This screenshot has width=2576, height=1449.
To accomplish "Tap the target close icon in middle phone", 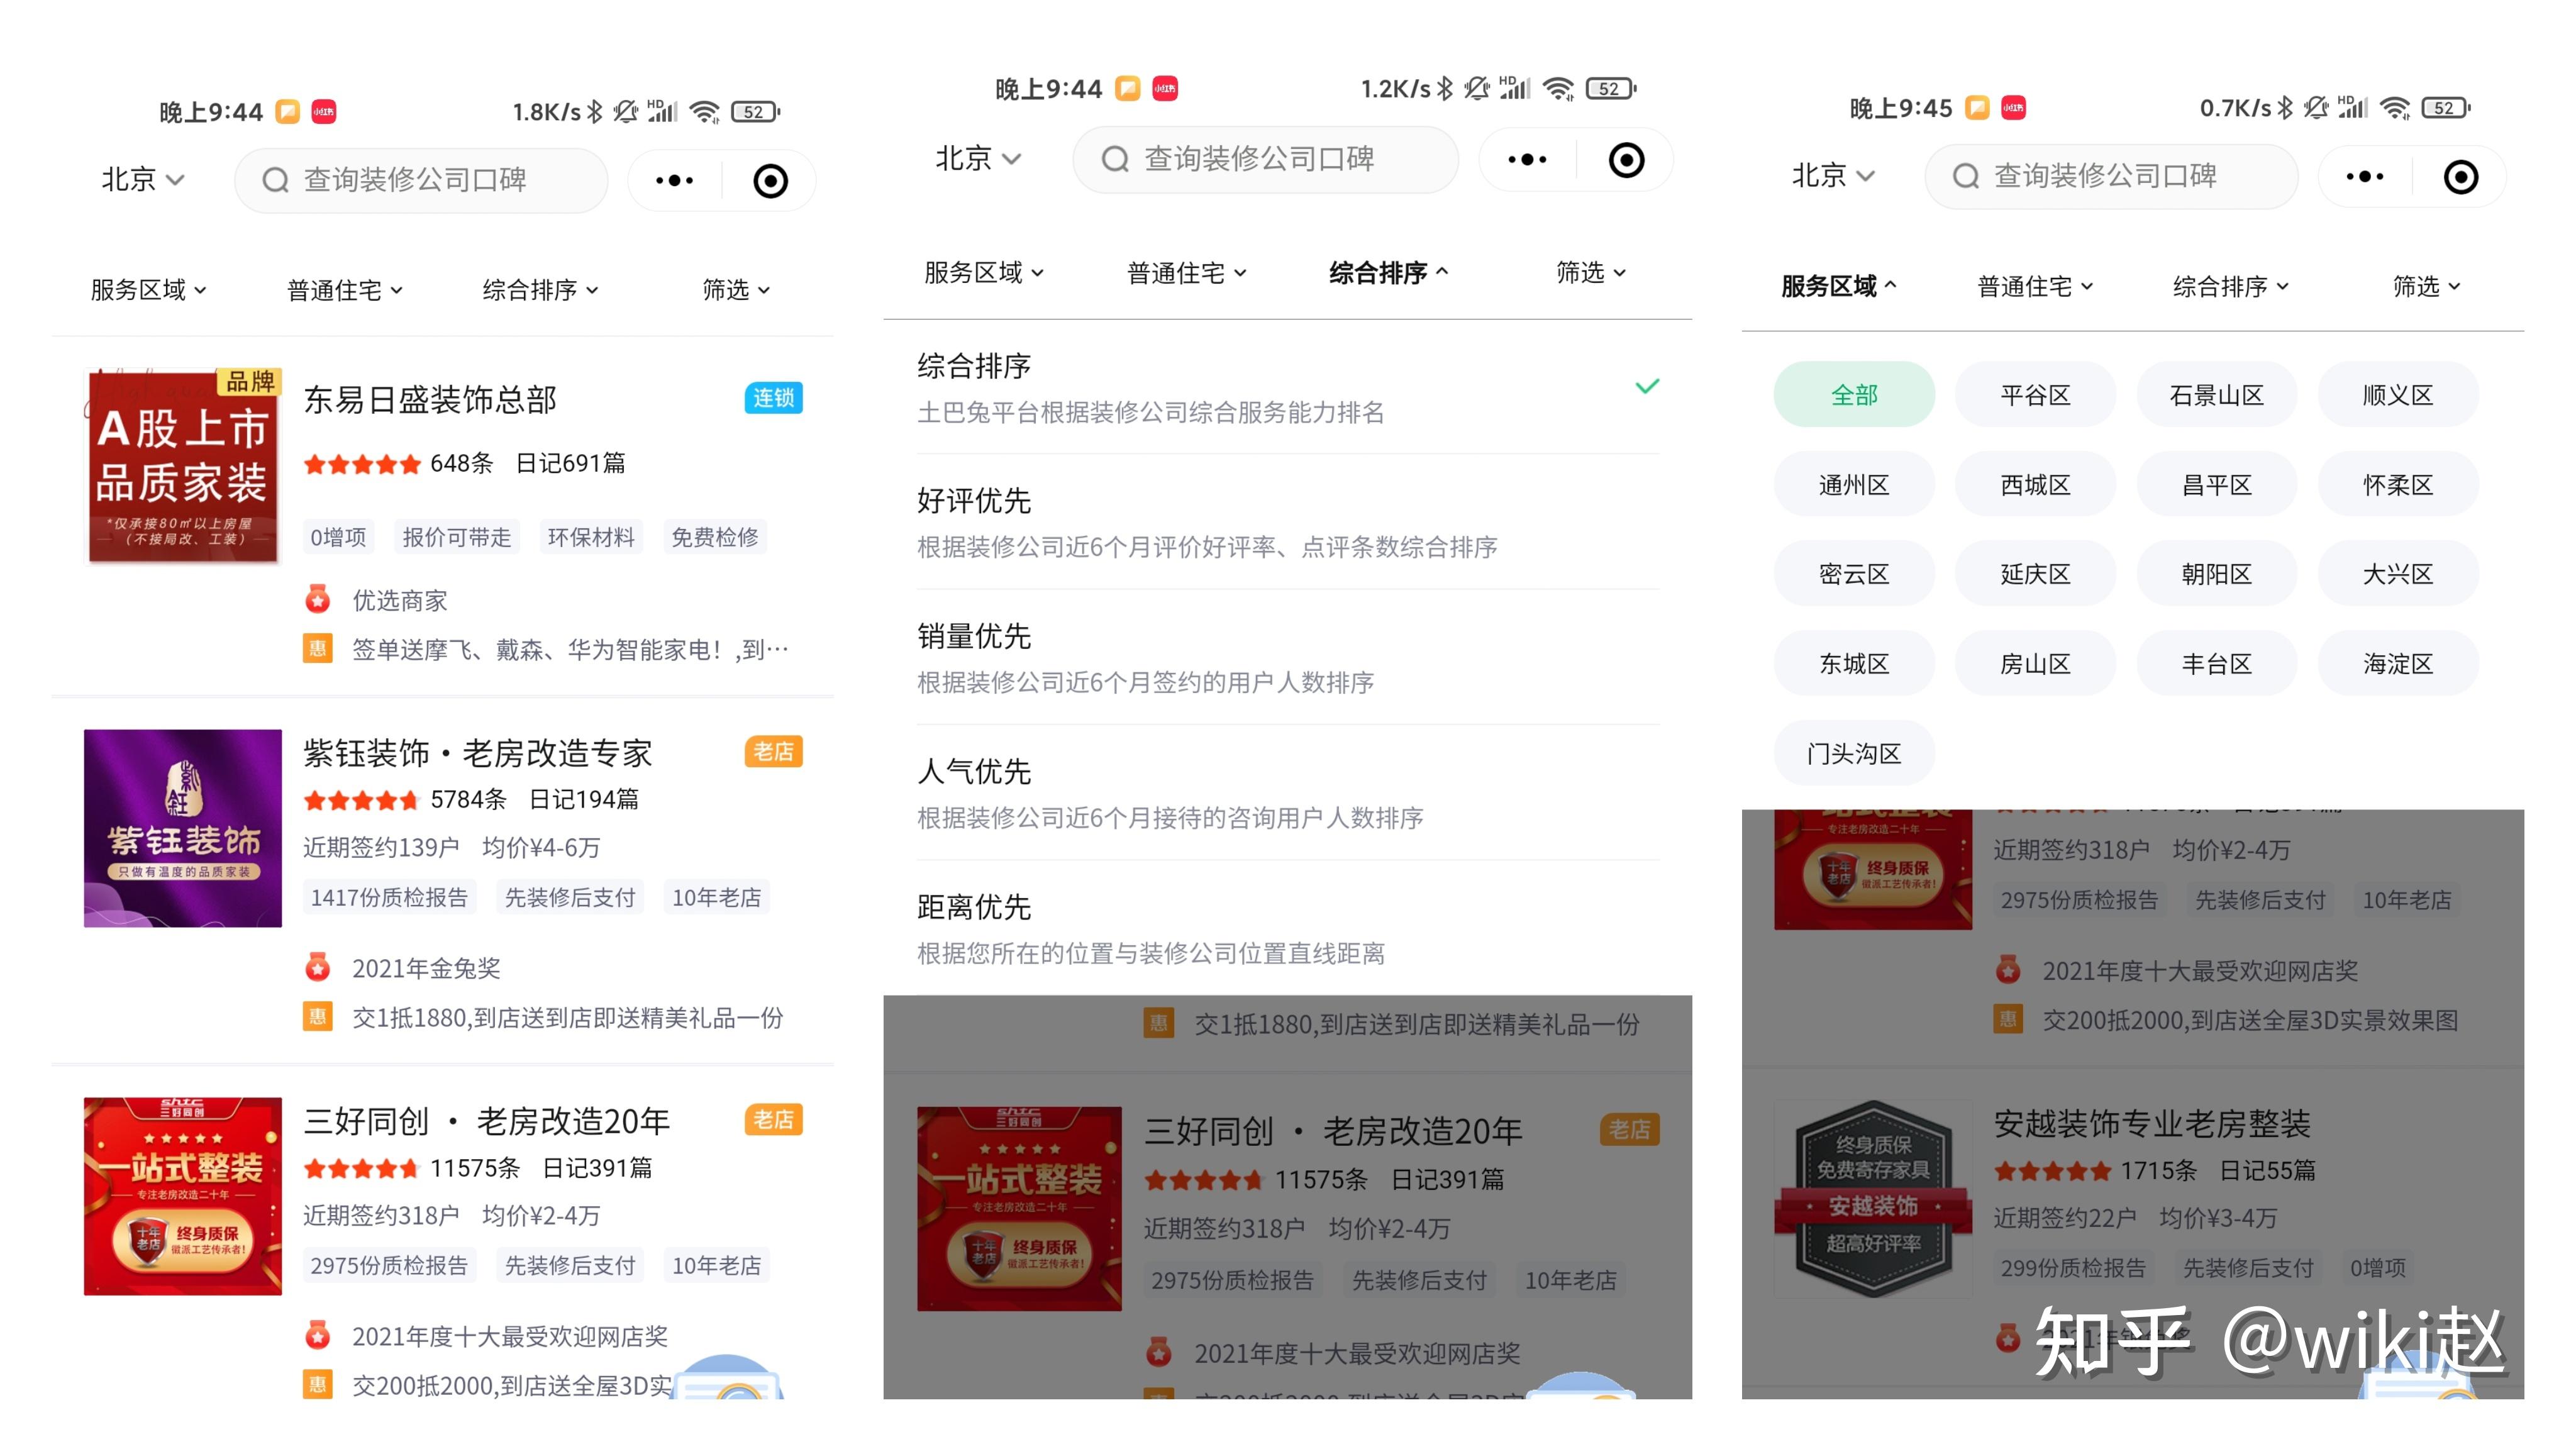I will [1626, 160].
